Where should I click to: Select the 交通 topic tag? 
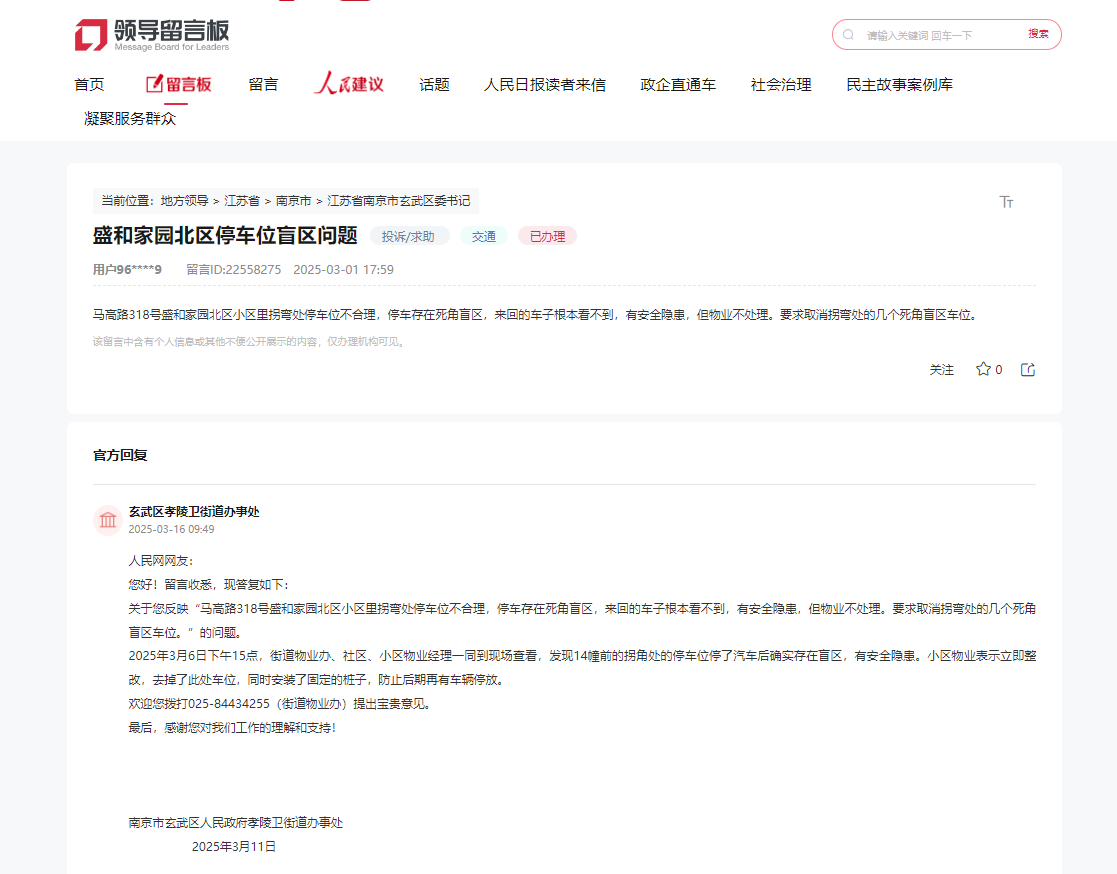[x=483, y=236]
